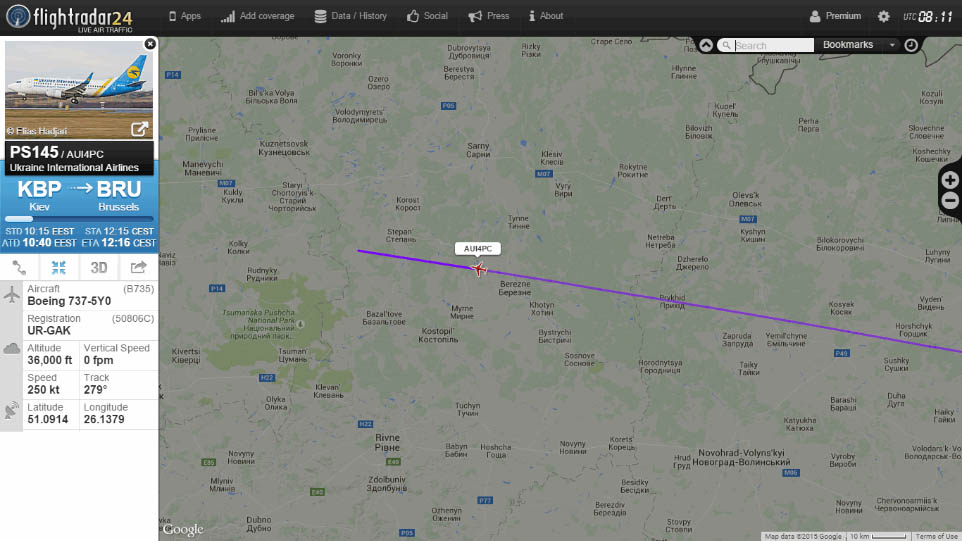This screenshot has height=541, width=962.
Task: Switch to 3D view
Action: point(99,268)
